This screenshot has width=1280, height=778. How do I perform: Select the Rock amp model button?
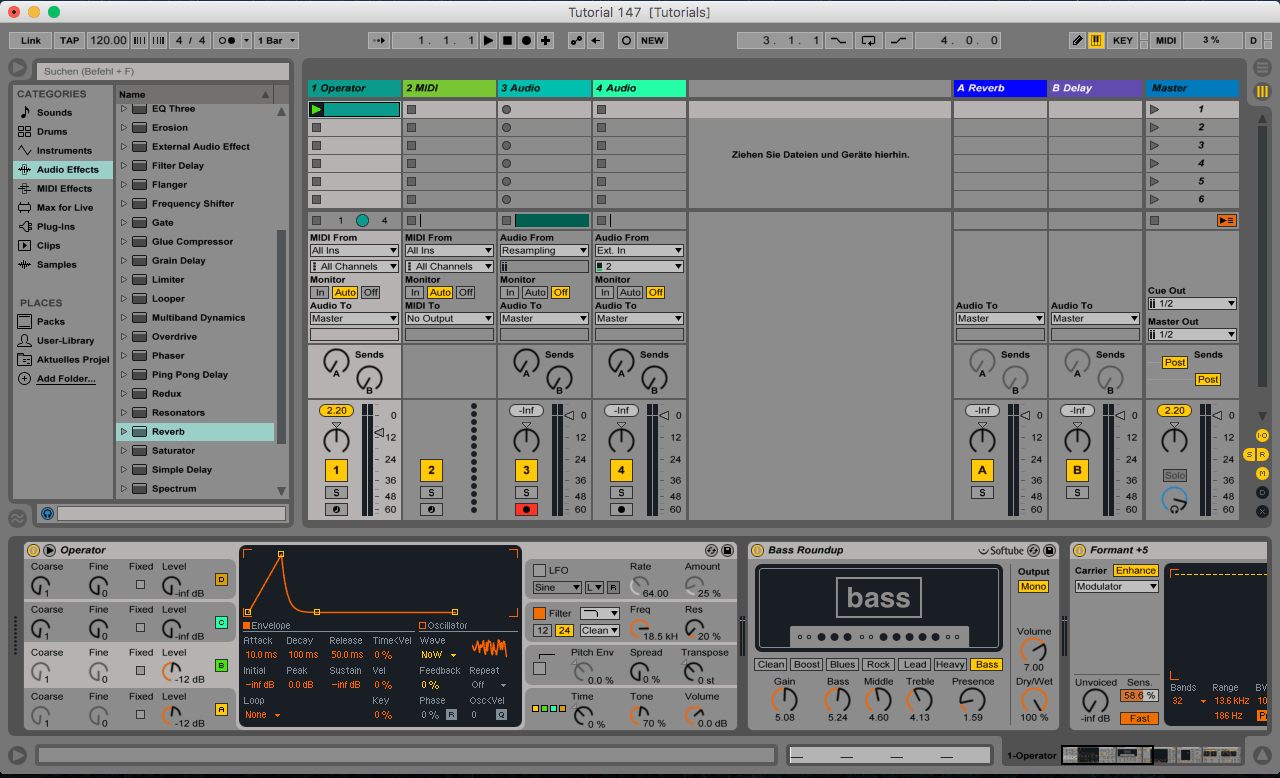click(878, 665)
